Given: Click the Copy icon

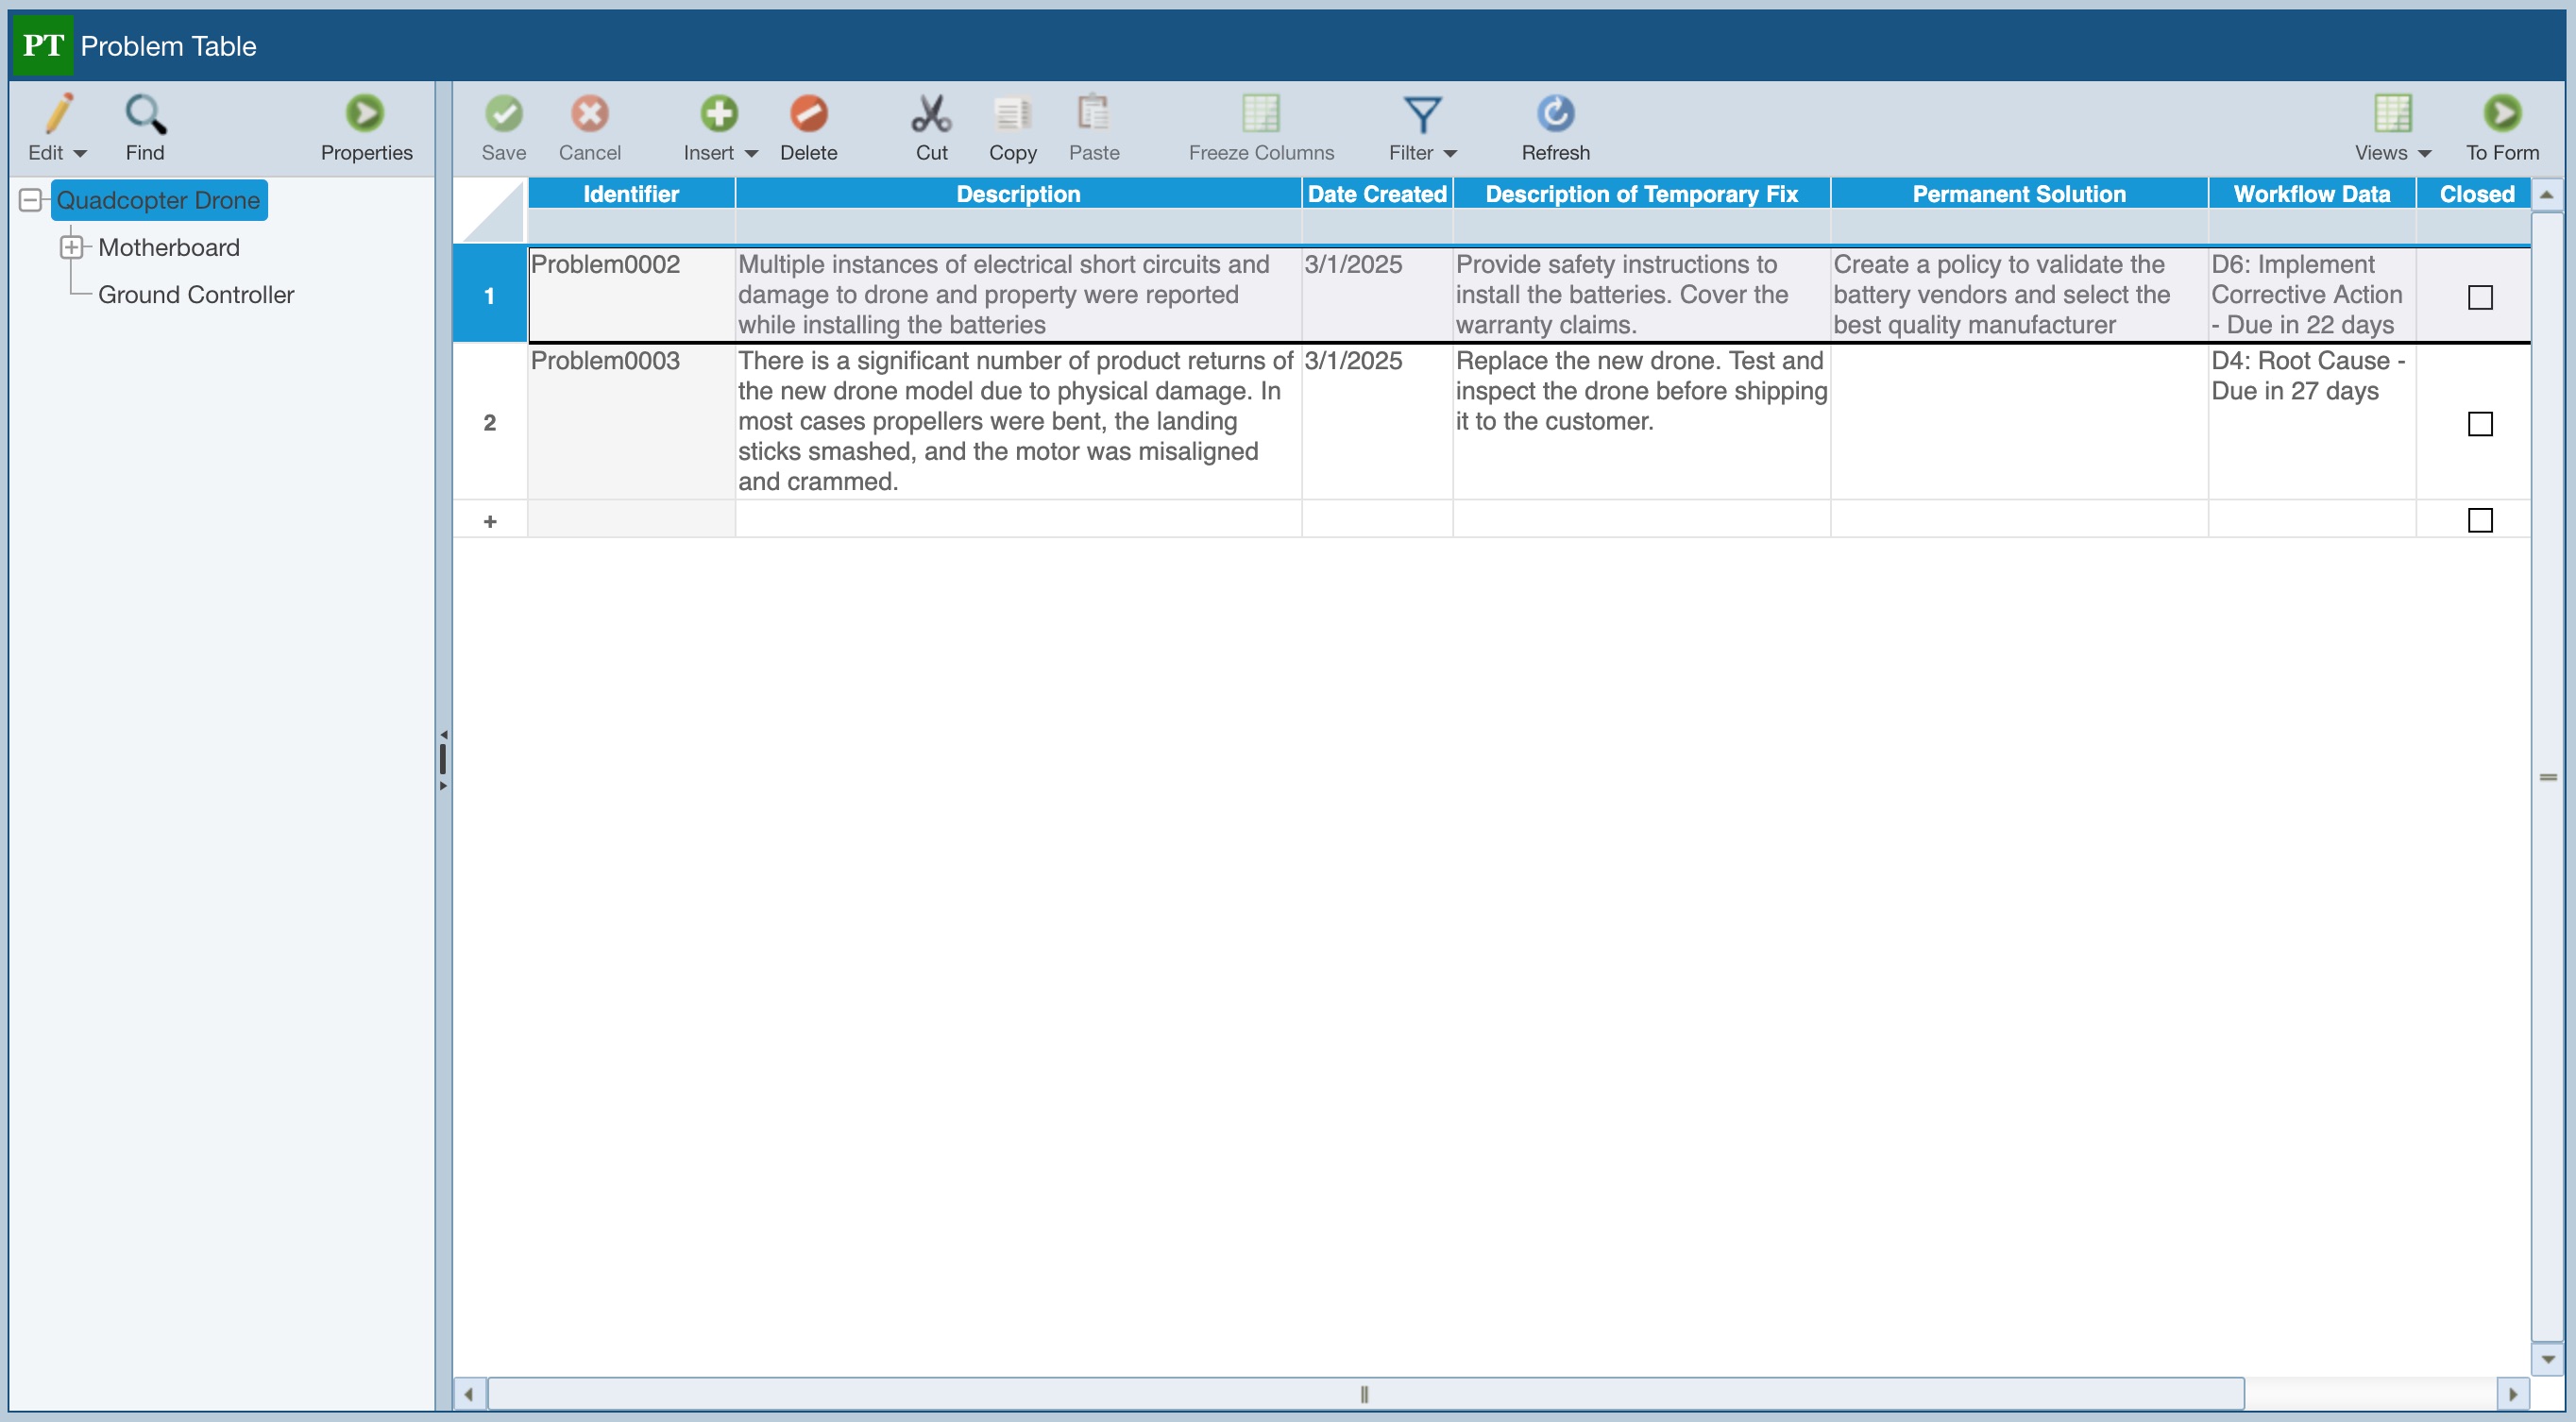Looking at the screenshot, I should click(x=1013, y=113).
